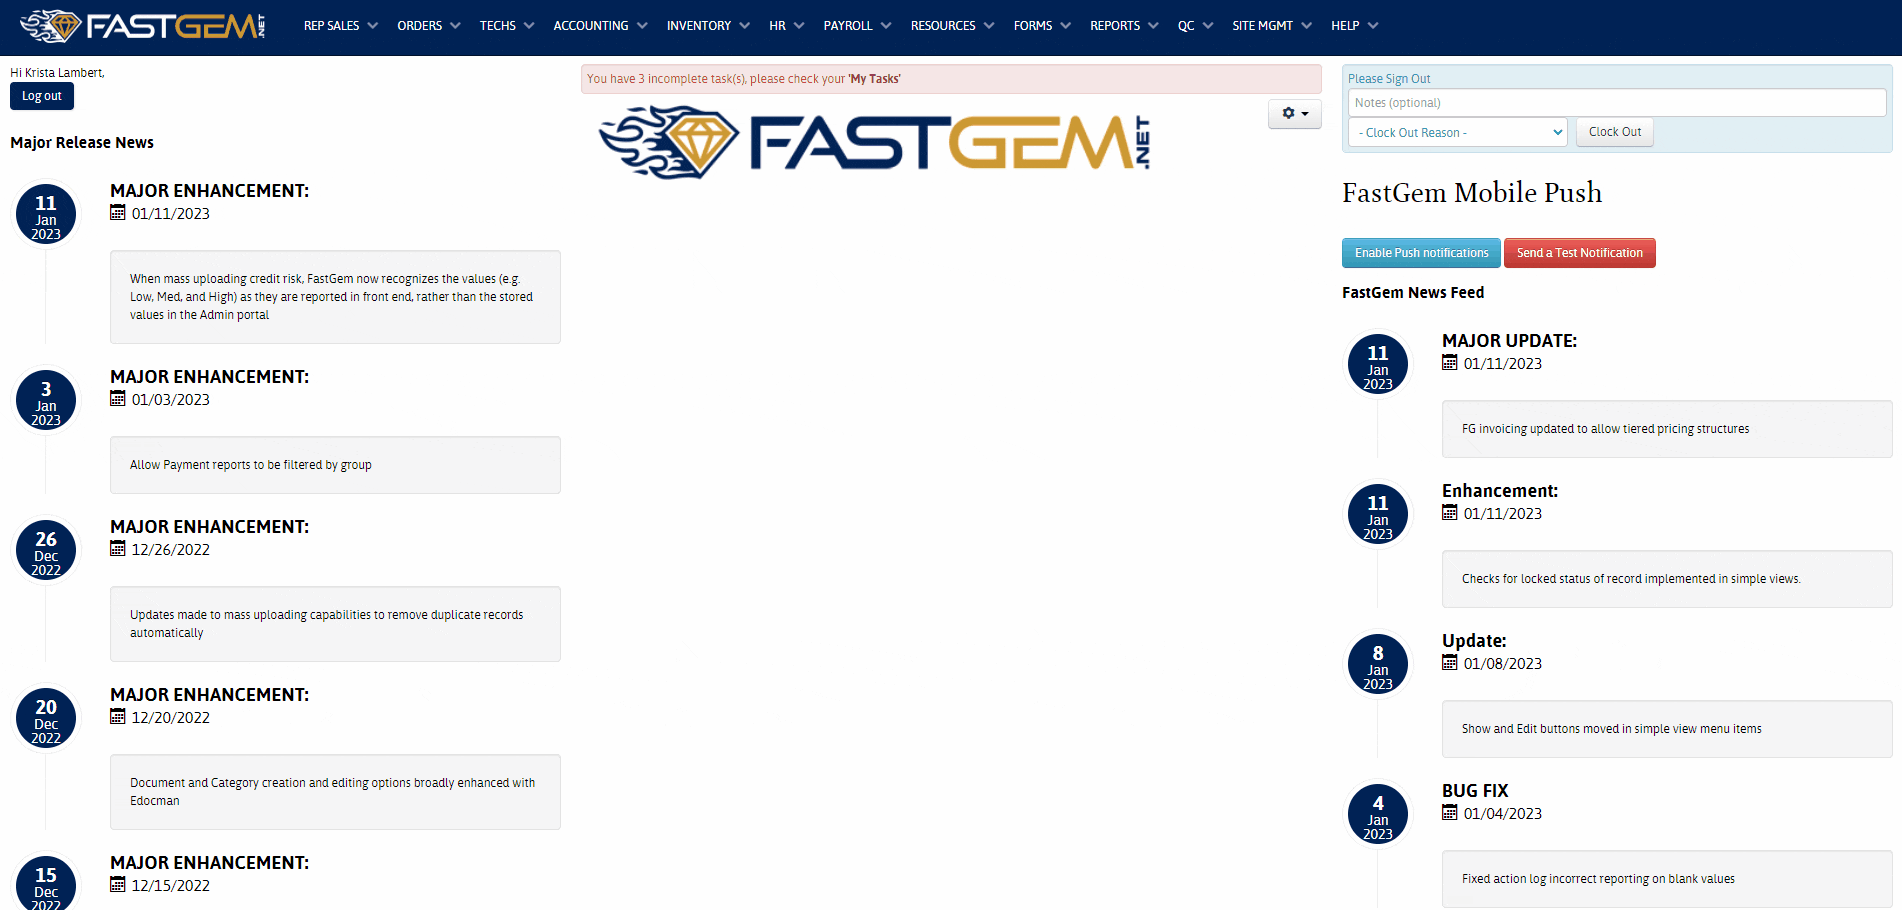Click calendar icon beside 01/03/2023

[x=118, y=399]
